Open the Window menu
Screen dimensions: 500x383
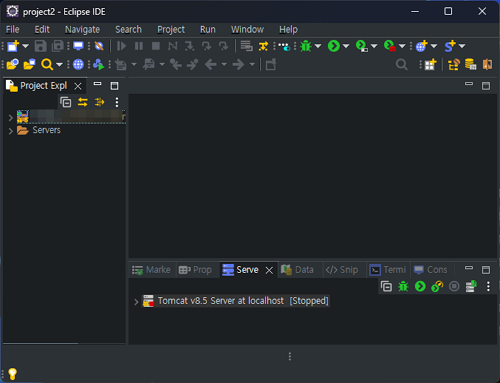[247, 29]
